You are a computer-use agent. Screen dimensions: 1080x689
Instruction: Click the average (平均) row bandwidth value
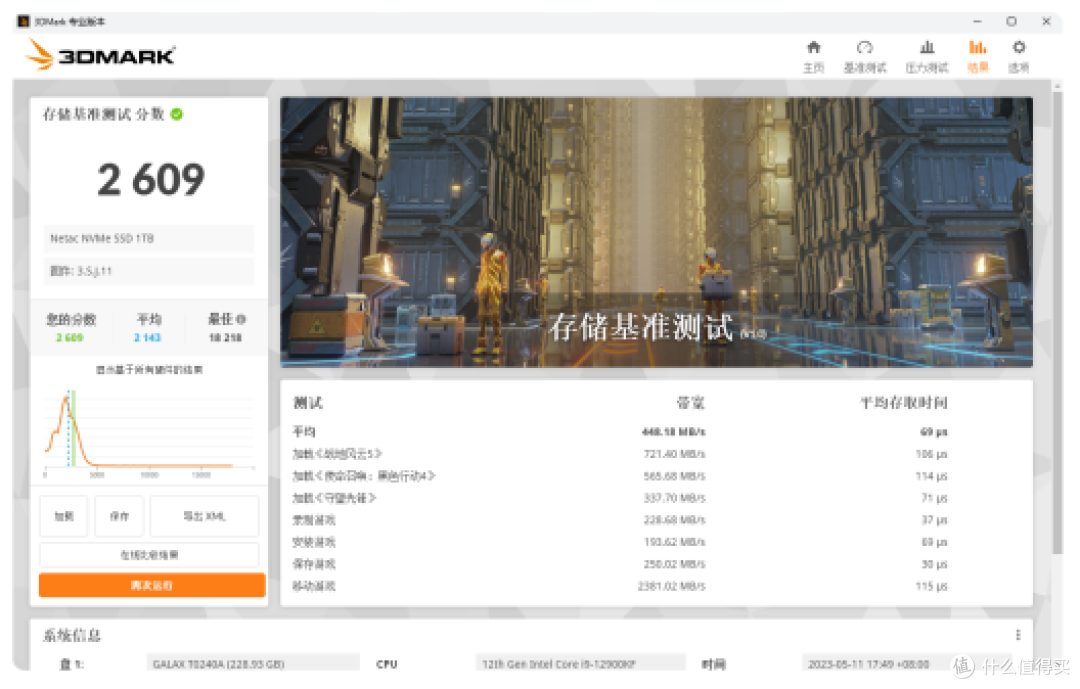pos(674,432)
